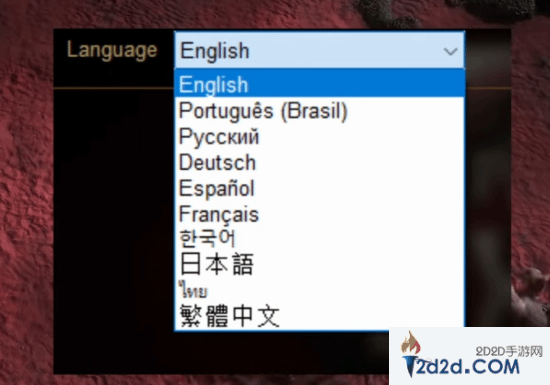
Task: Select English in the language list
Action: click(x=320, y=84)
